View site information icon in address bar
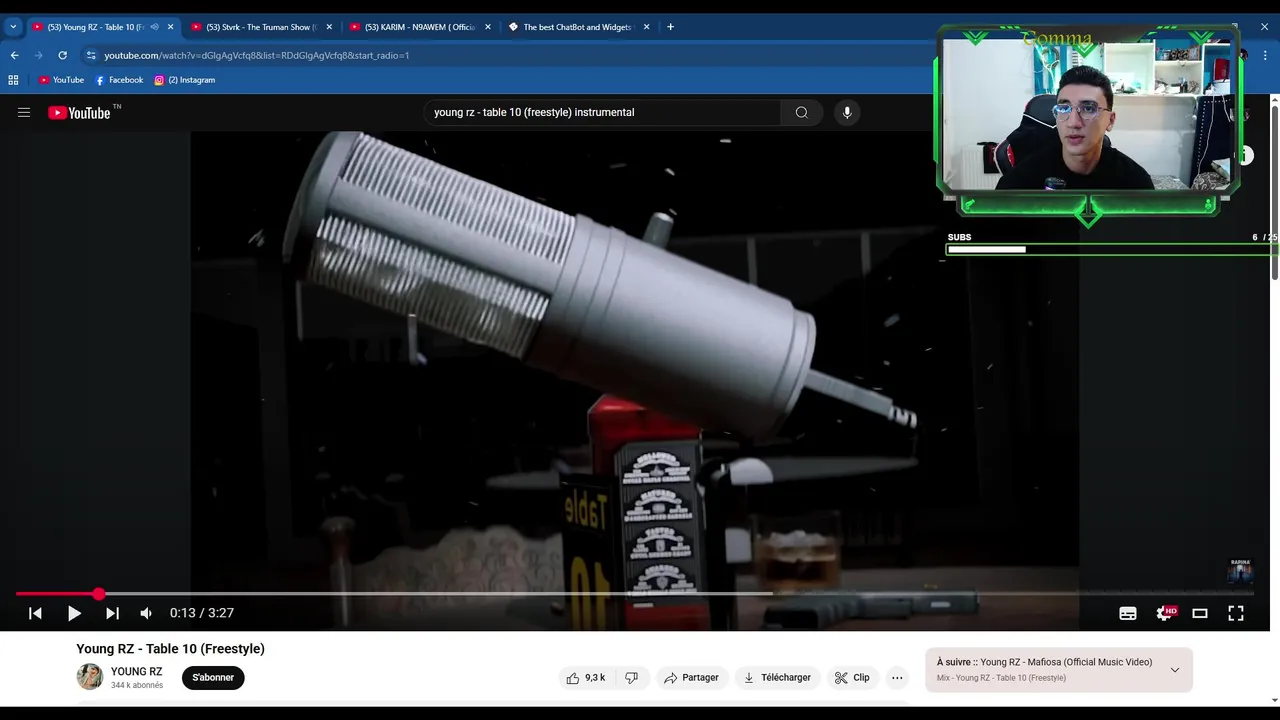The width and height of the screenshot is (1280, 720). click(91, 55)
